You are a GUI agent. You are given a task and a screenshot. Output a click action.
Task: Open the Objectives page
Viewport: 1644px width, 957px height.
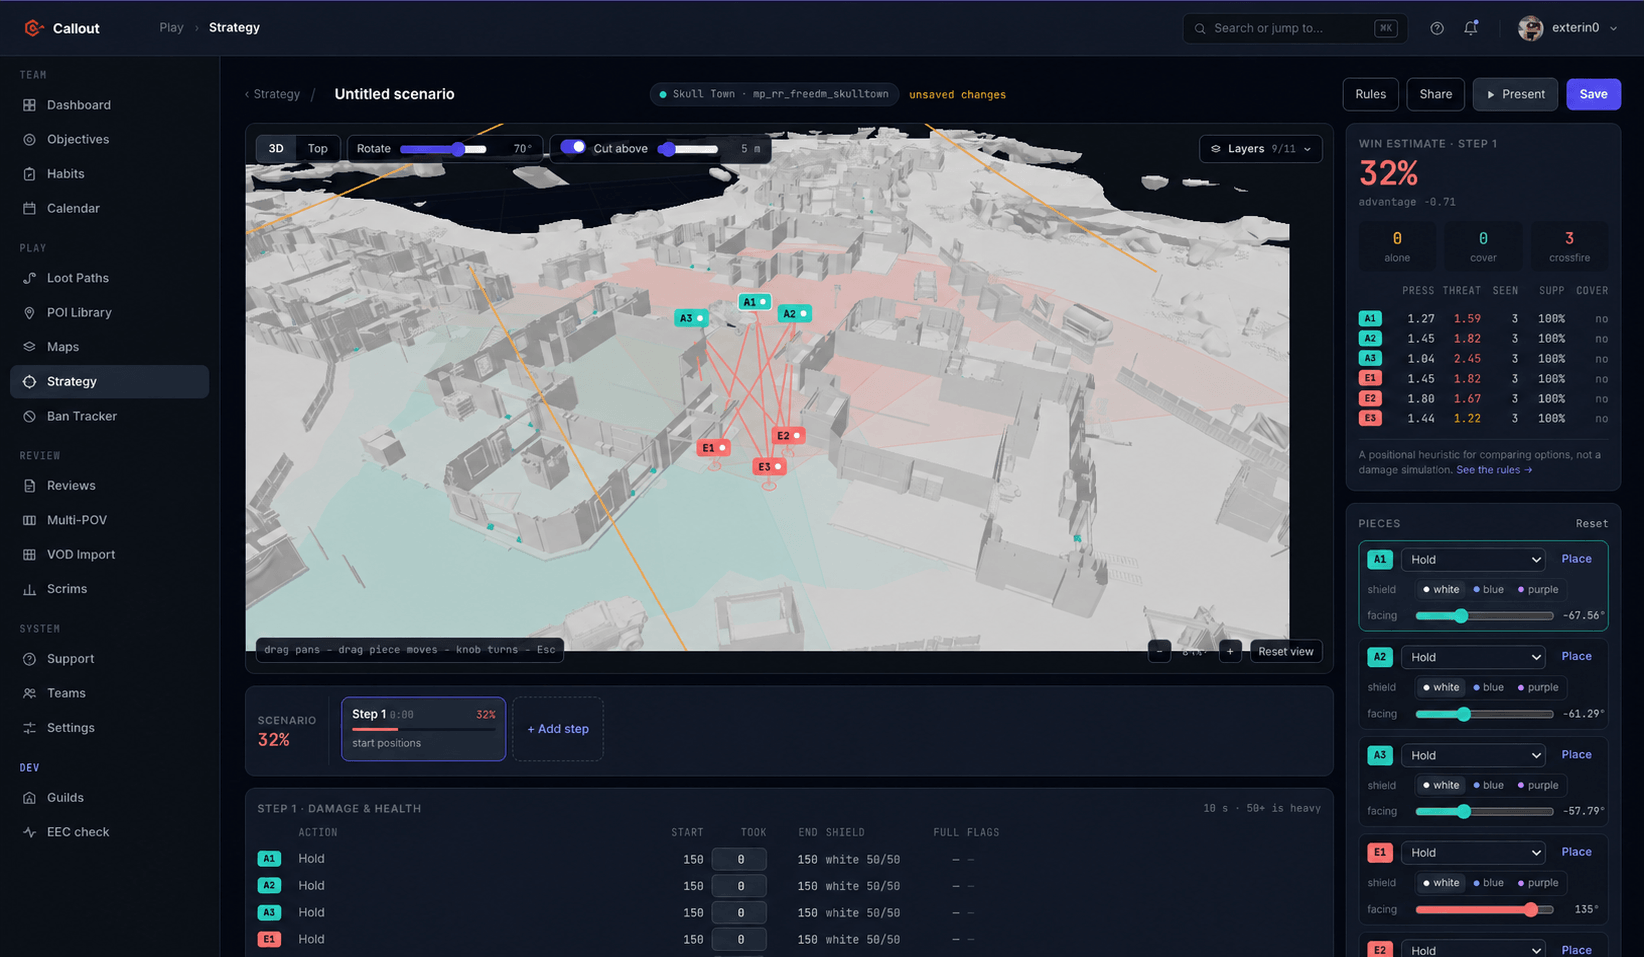109,139
